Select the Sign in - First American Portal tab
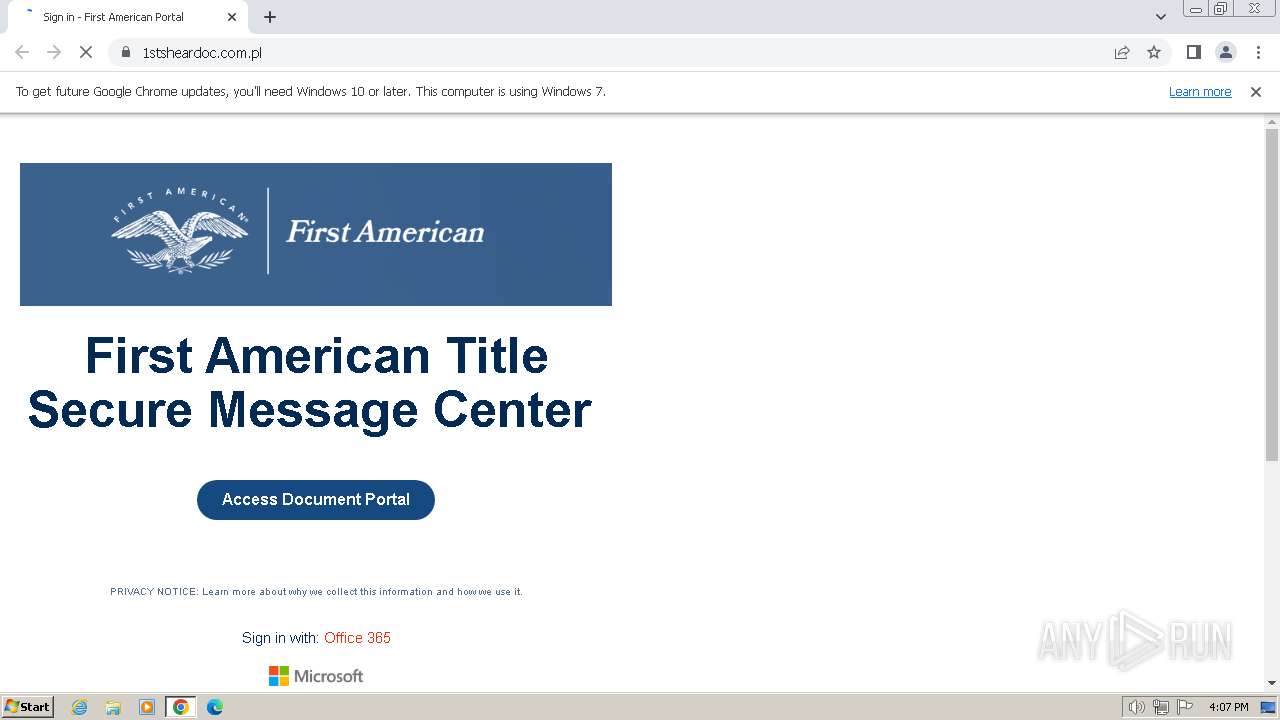The width and height of the screenshot is (1280, 720). [x=126, y=17]
